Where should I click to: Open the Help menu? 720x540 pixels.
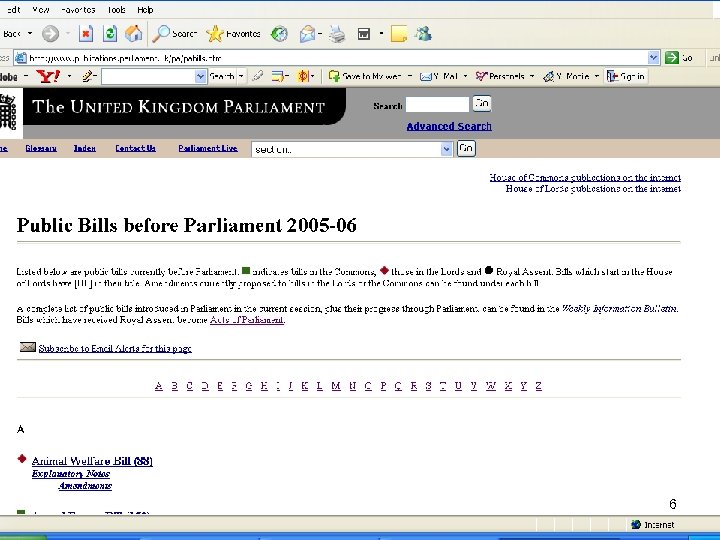pyautogui.click(x=145, y=10)
